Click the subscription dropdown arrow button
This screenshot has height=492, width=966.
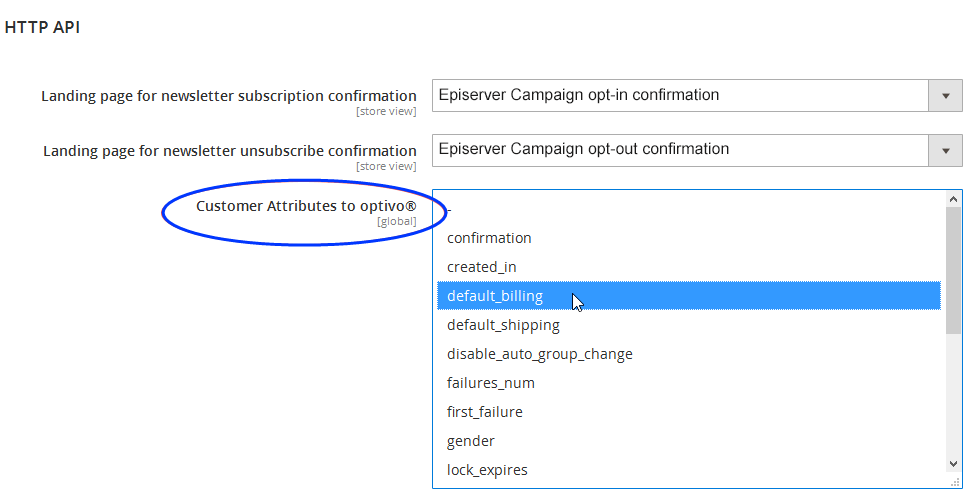pos(944,96)
